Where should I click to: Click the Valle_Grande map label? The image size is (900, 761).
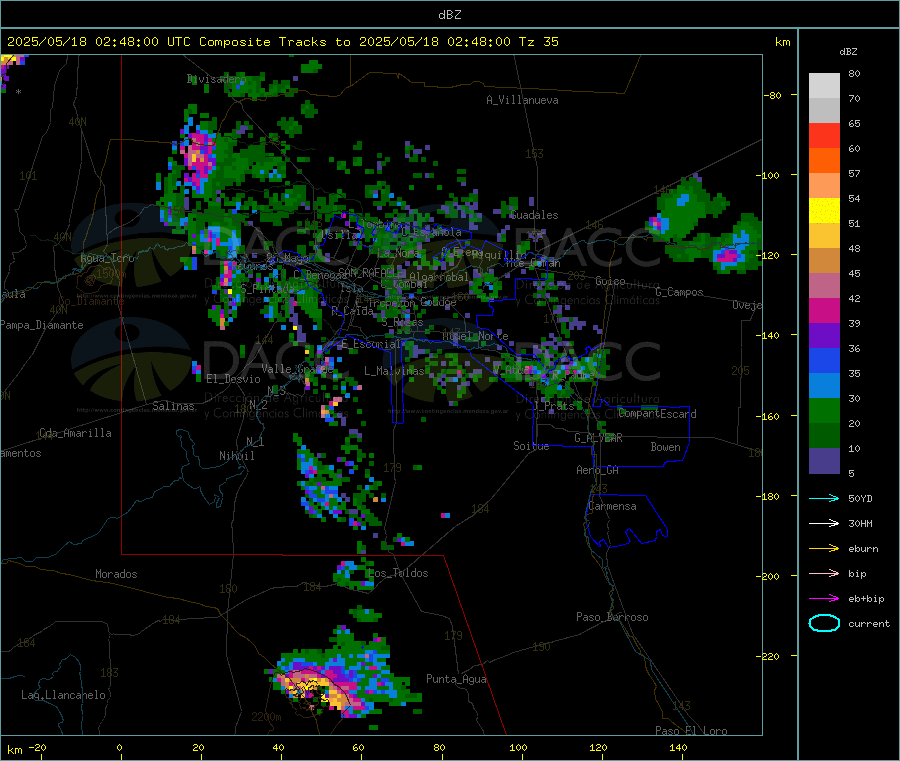[297, 369]
